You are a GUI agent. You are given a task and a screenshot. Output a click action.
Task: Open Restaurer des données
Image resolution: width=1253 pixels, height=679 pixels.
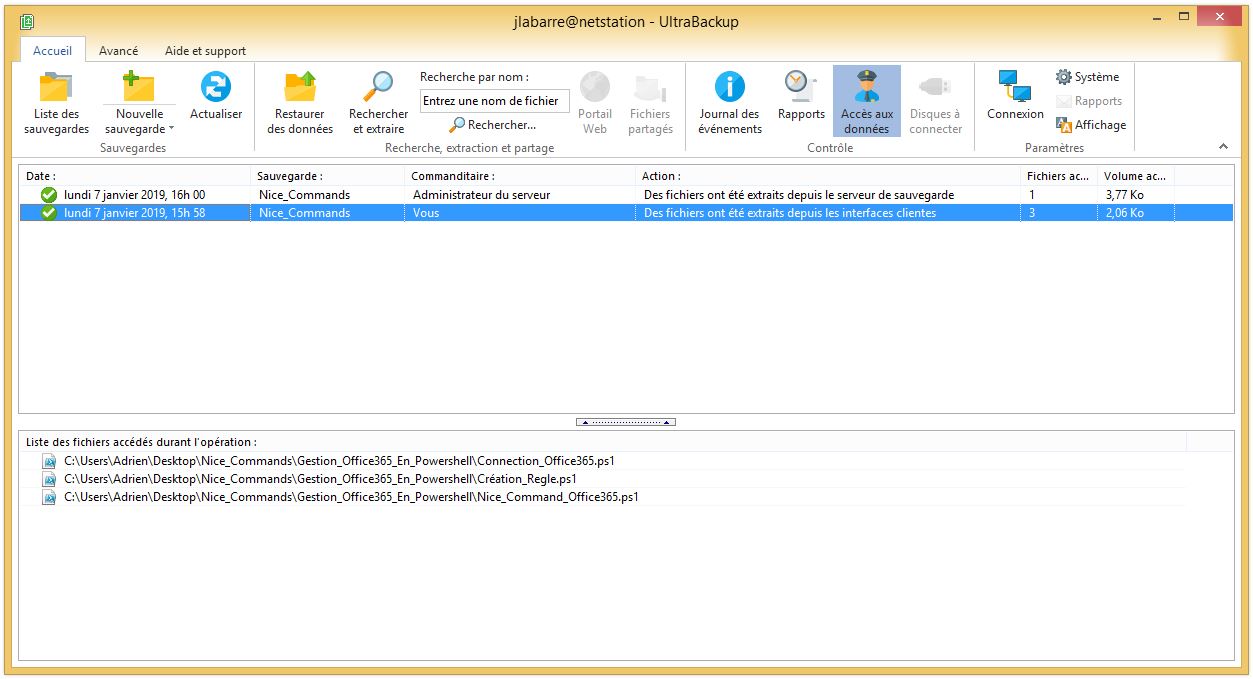[300, 89]
